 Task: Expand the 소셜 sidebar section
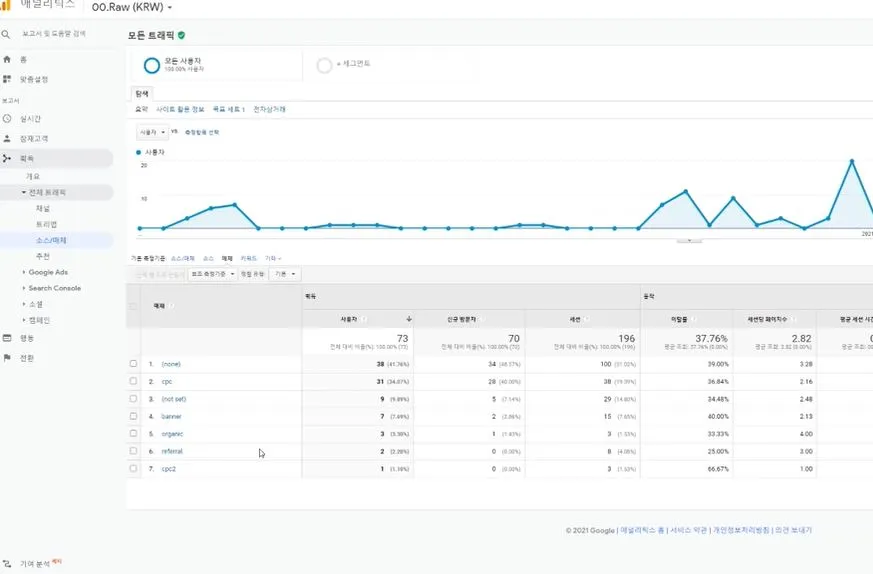coord(24,304)
